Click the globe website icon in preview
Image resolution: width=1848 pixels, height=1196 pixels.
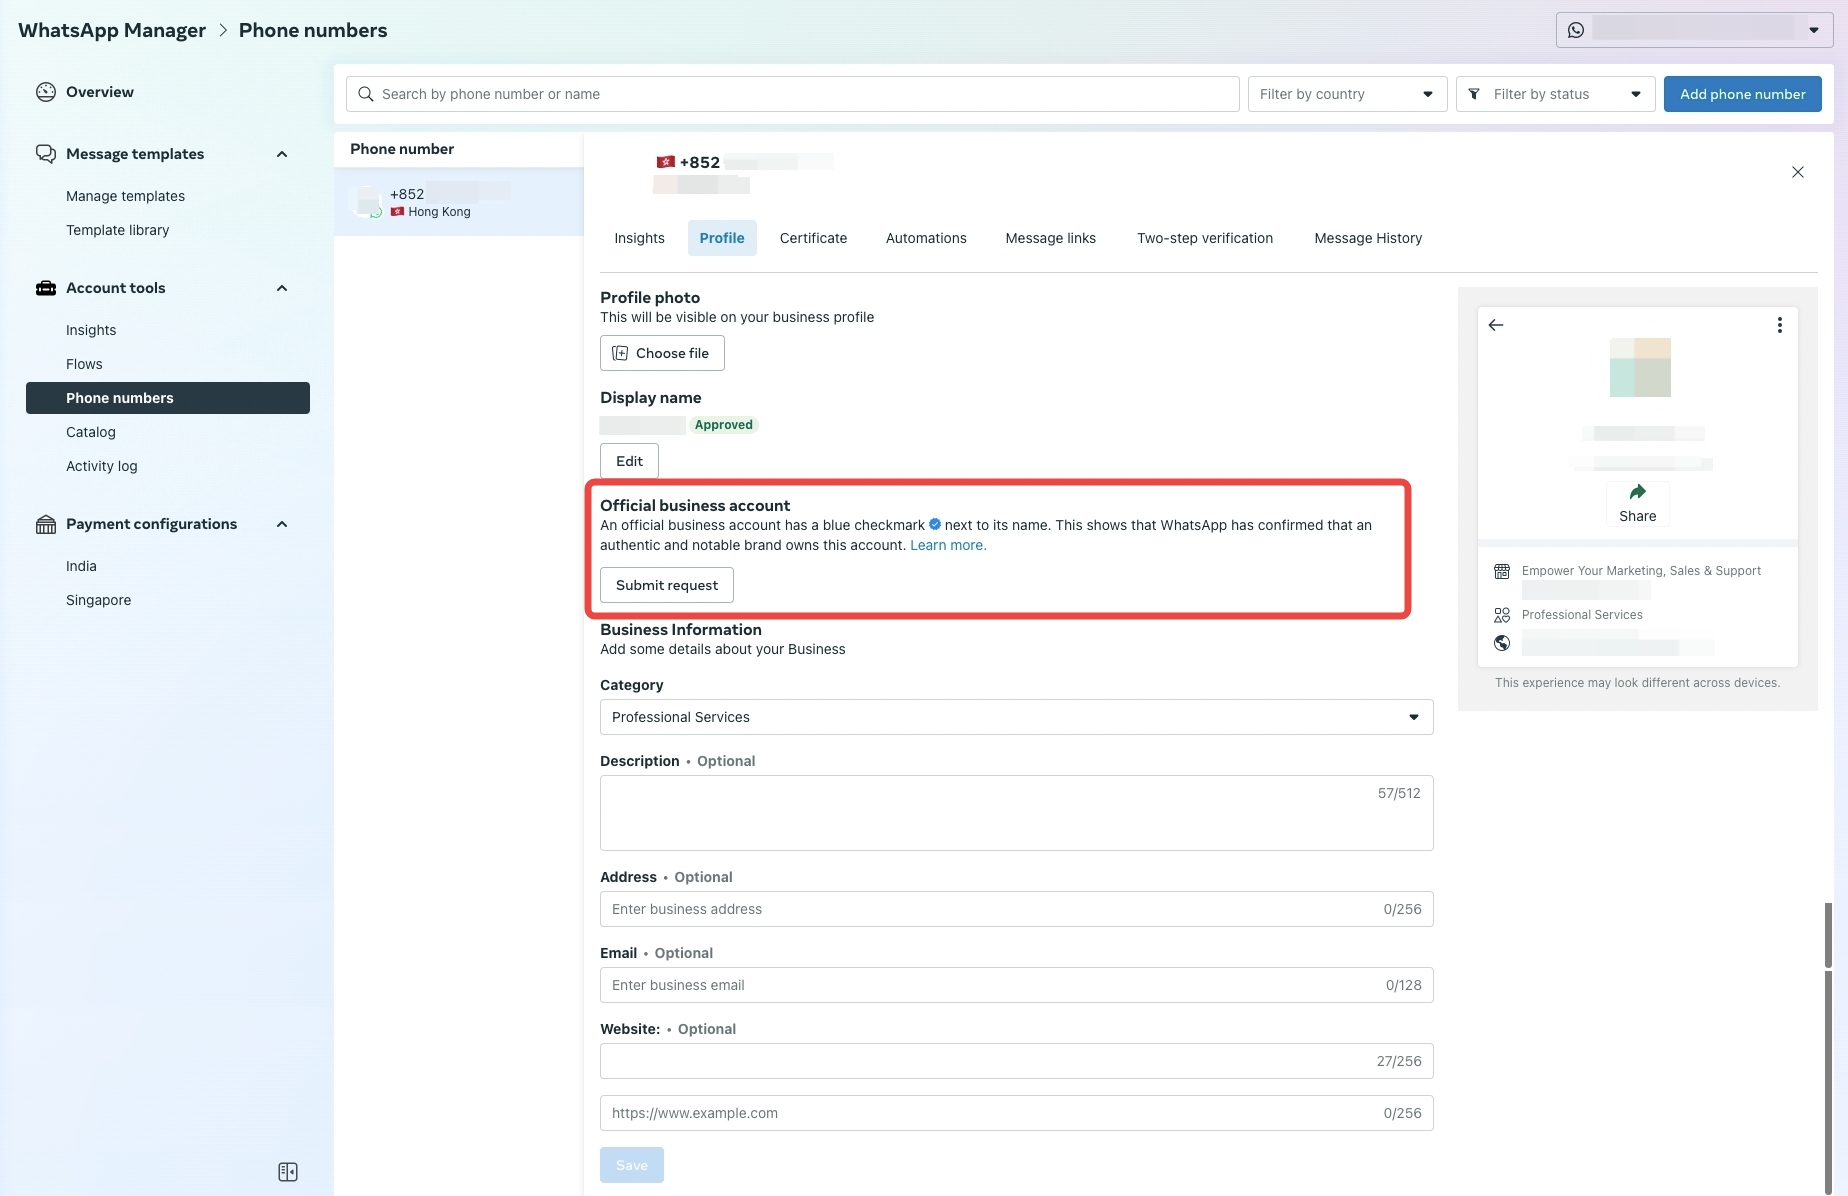(1502, 643)
